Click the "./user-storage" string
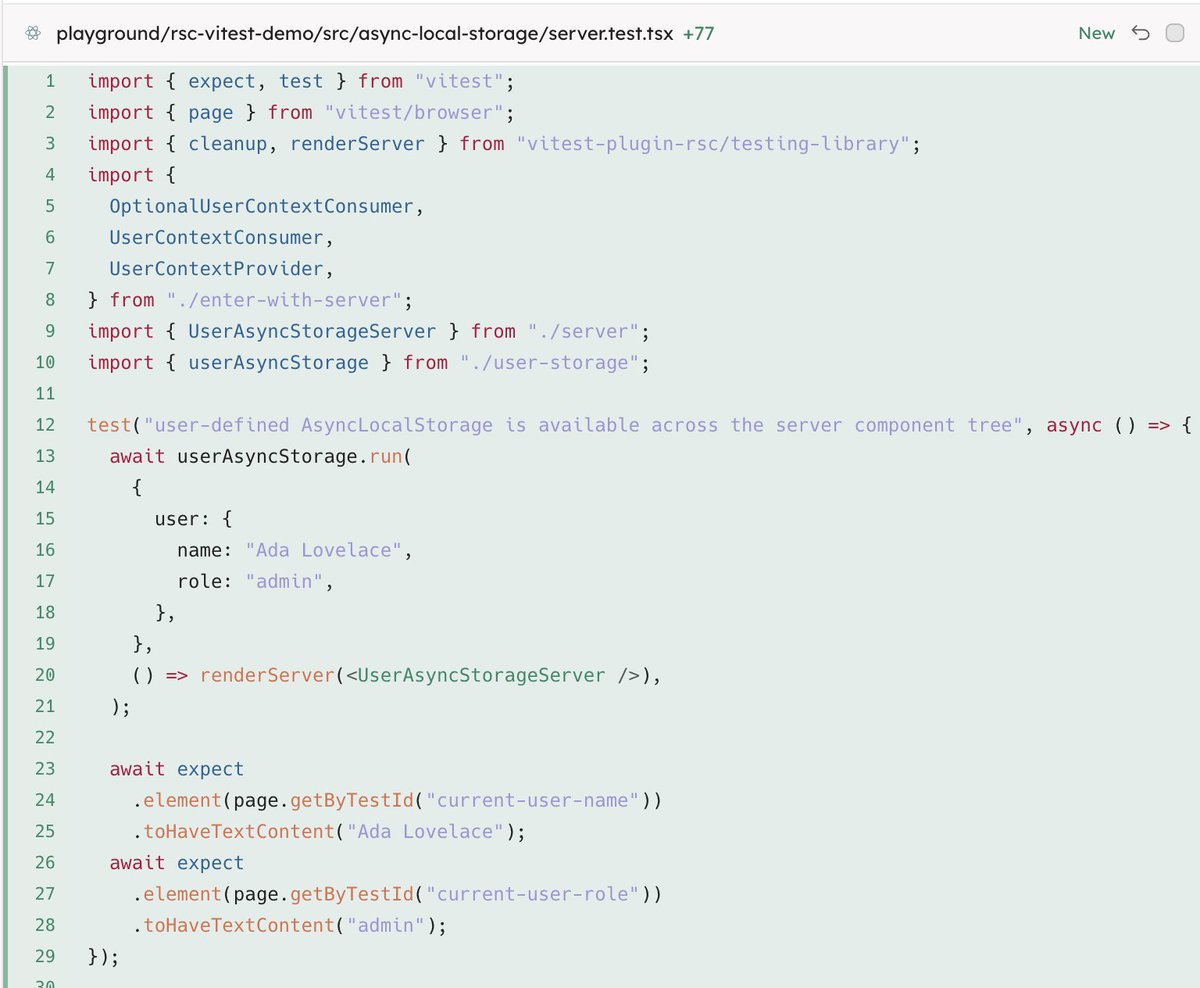The width and height of the screenshot is (1200, 988). tap(549, 362)
